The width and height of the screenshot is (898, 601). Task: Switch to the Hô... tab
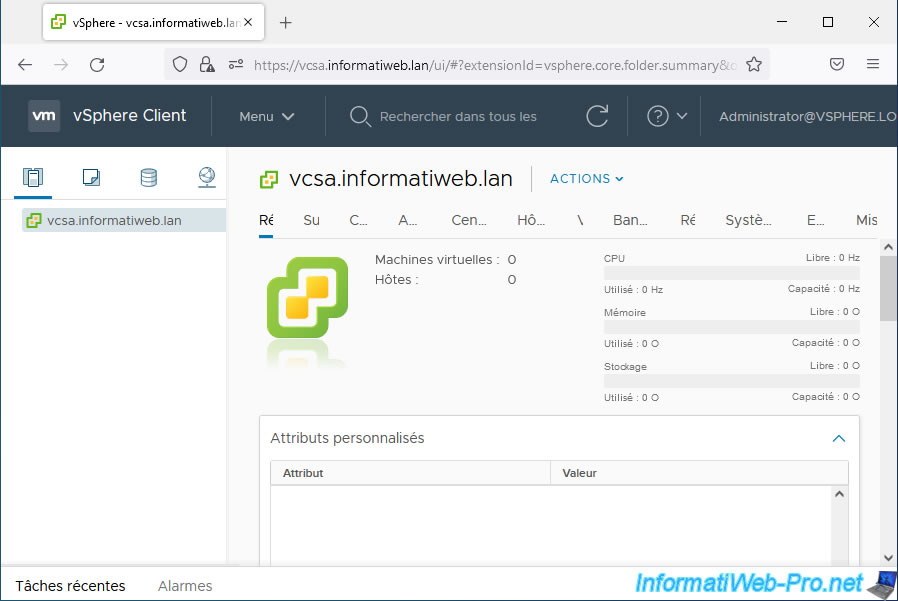[x=531, y=220]
